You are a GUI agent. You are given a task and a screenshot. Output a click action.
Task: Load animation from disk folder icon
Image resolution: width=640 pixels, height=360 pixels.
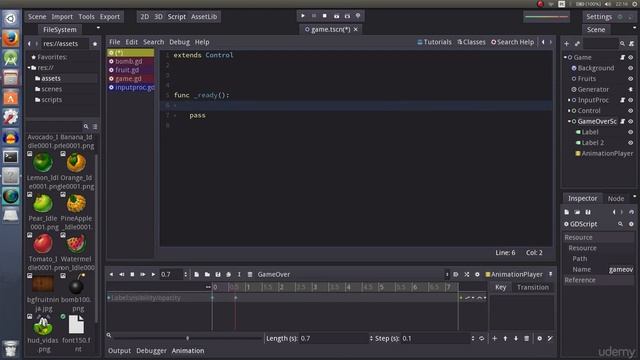point(207,274)
